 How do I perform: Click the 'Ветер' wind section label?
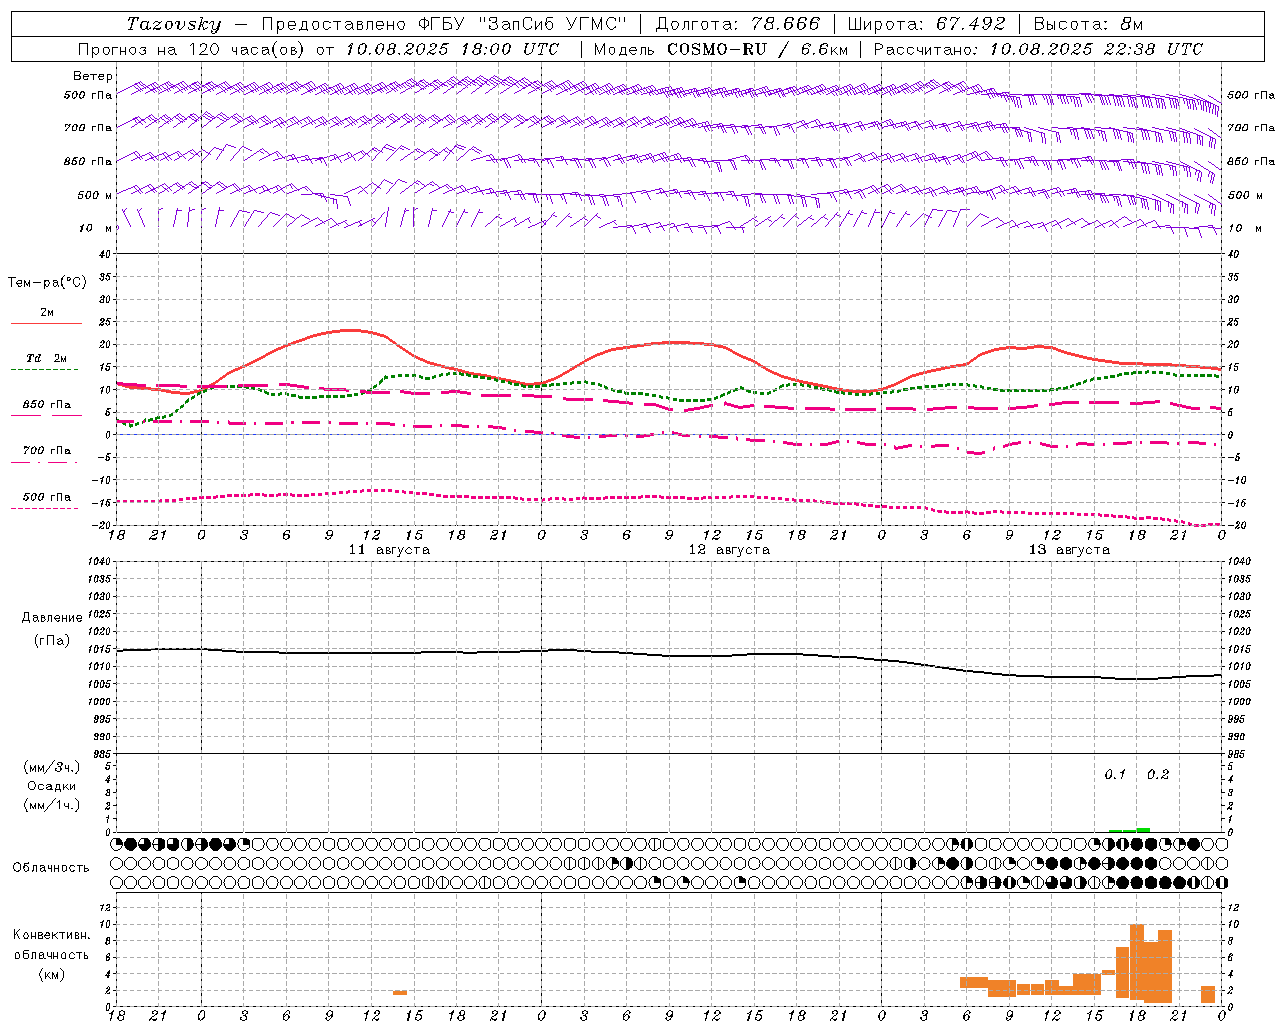coord(92,76)
